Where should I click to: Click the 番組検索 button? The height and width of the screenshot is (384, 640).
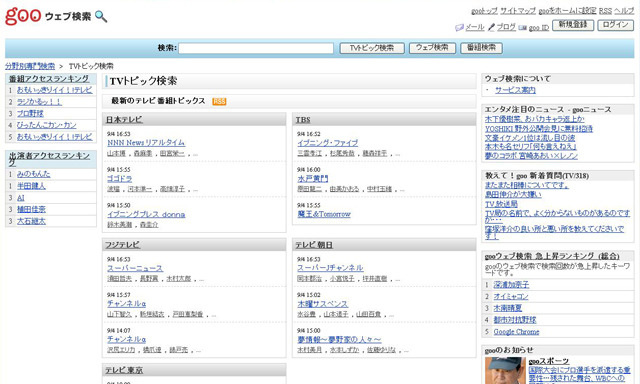[481, 48]
